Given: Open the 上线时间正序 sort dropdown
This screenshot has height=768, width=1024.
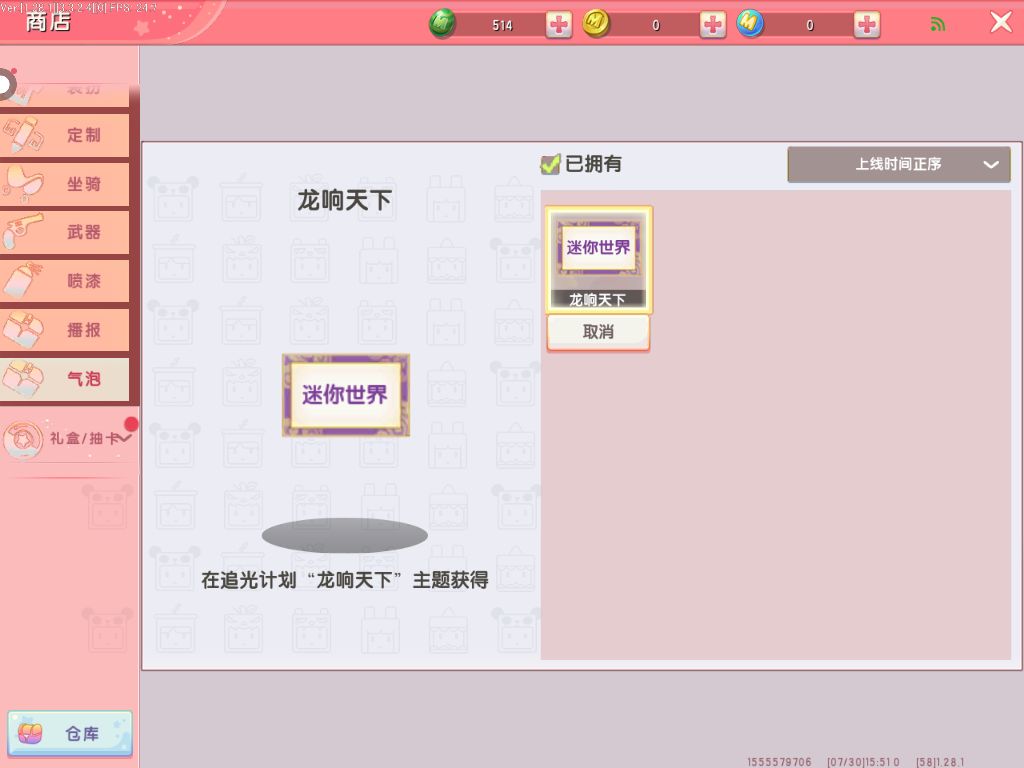Looking at the screenshot, I should click(898, 164).
